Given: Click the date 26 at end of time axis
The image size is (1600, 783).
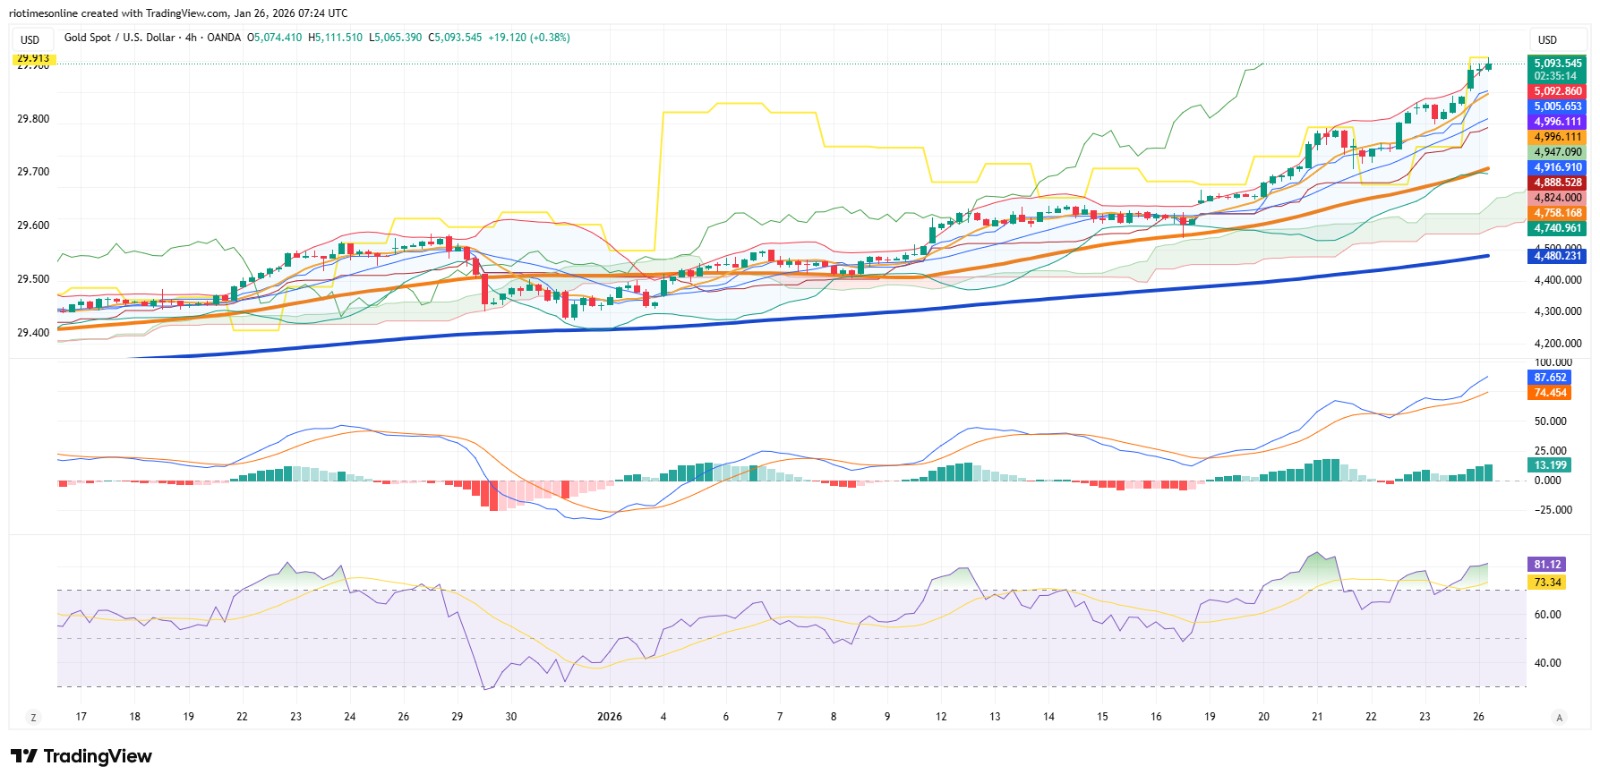Looking at the screenshot, I should (x=1478, y=717).
